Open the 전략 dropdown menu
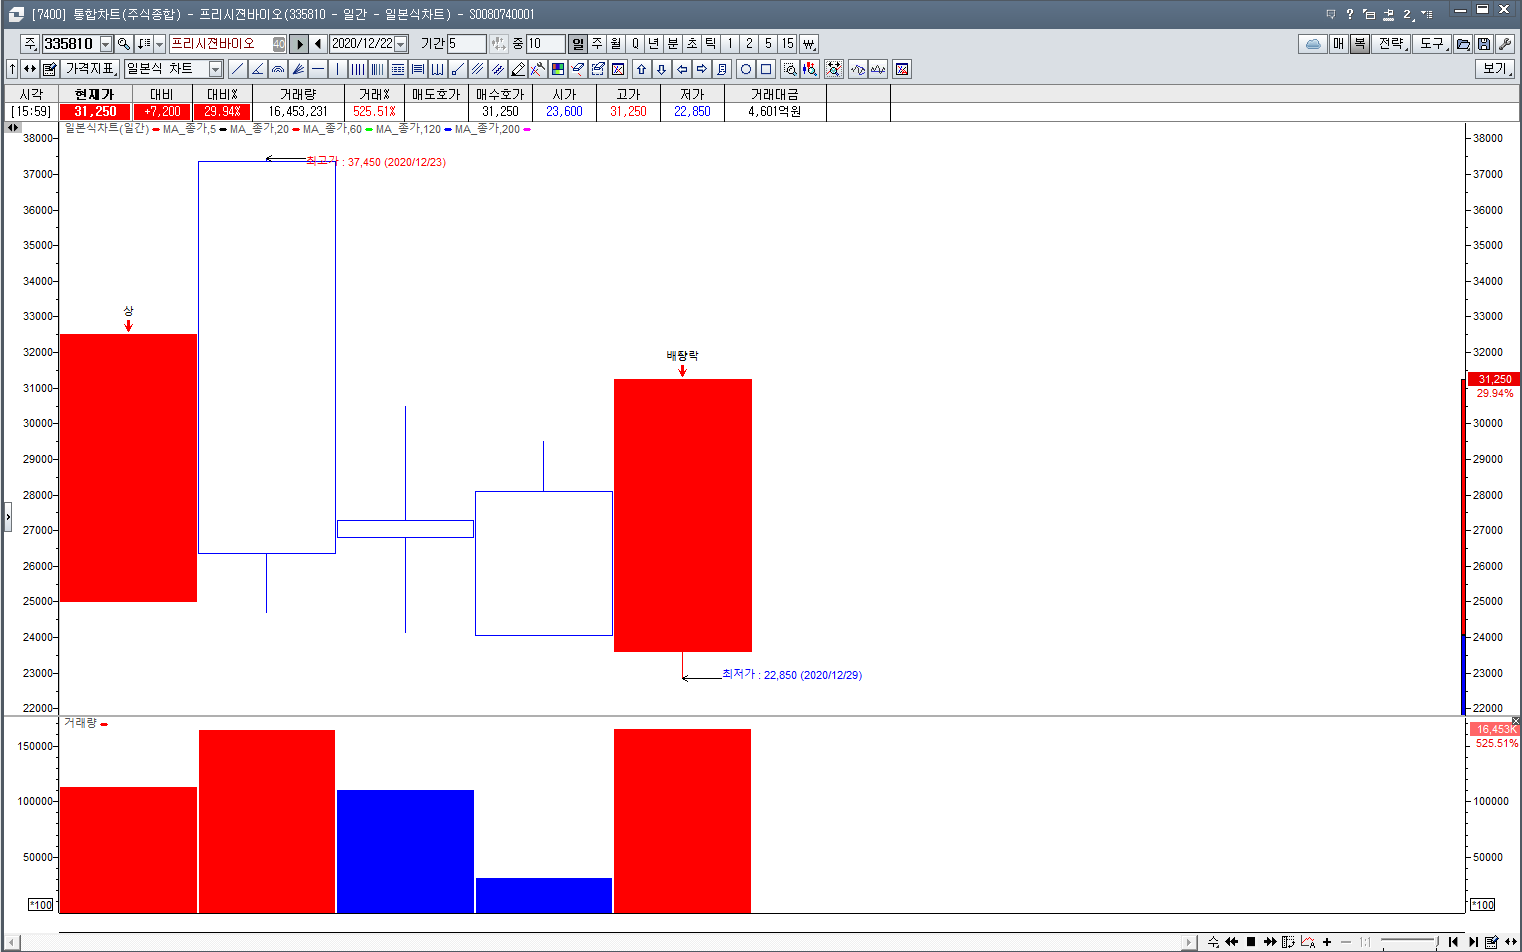This screenshot has height=952, width=1522. click(x=1392, y=44)
